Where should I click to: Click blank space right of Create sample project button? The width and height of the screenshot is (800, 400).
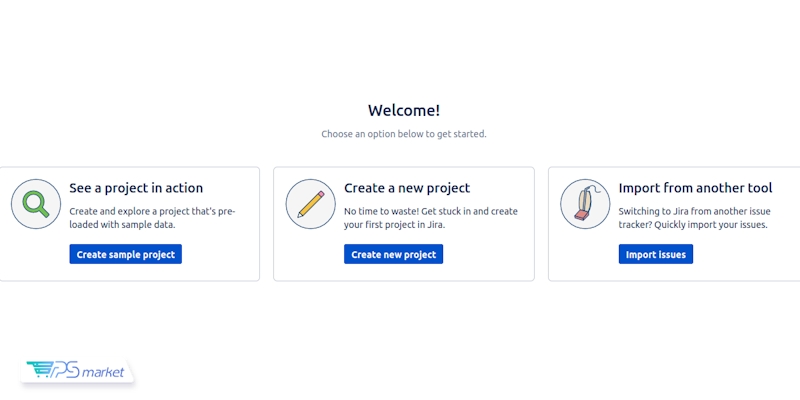tap(220, 255)
